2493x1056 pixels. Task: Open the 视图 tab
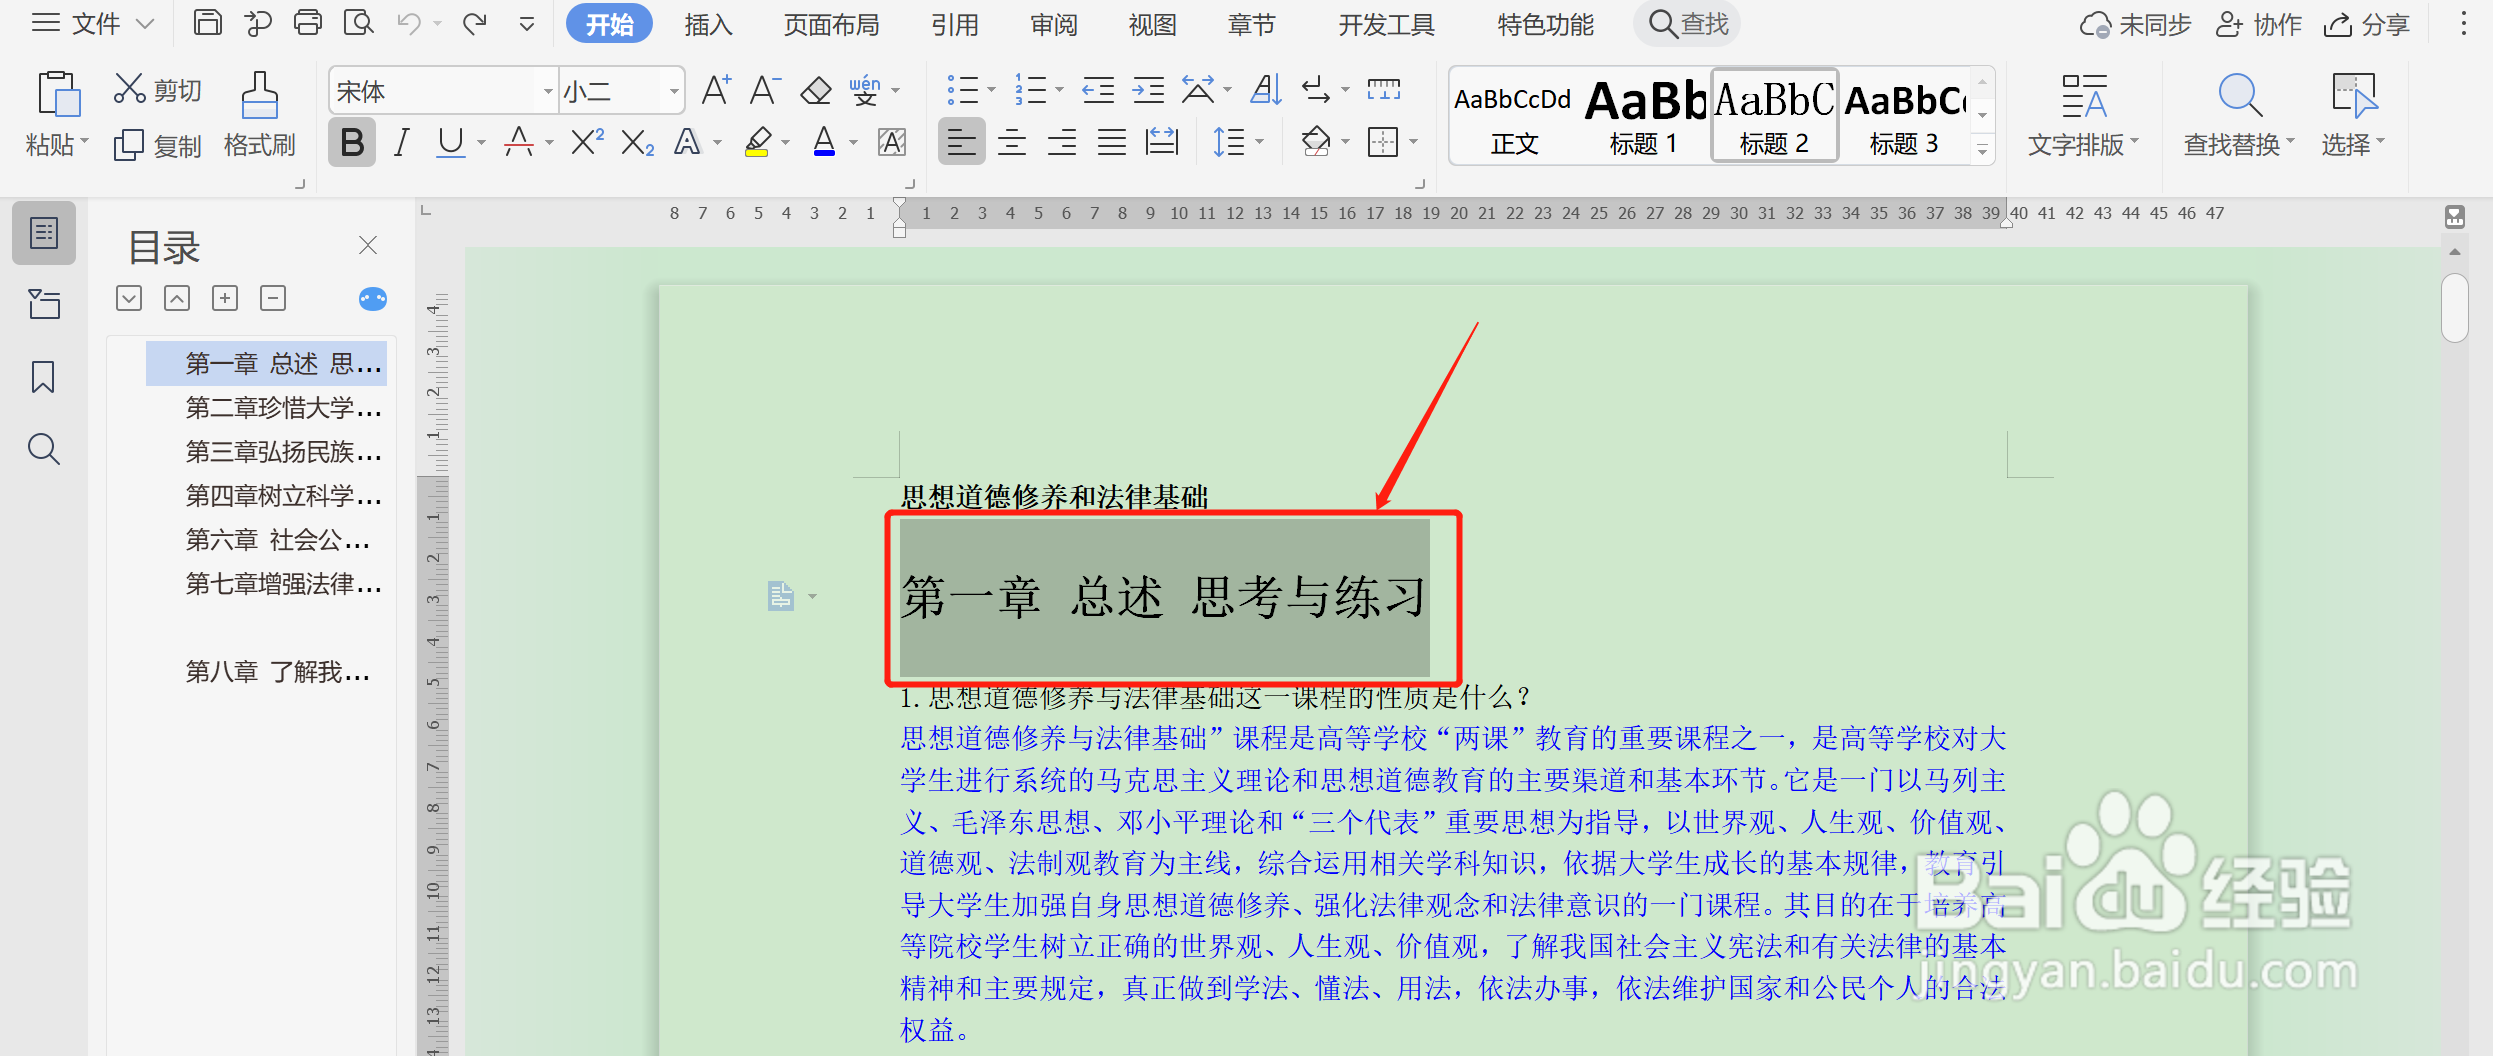click(1152, 24)
